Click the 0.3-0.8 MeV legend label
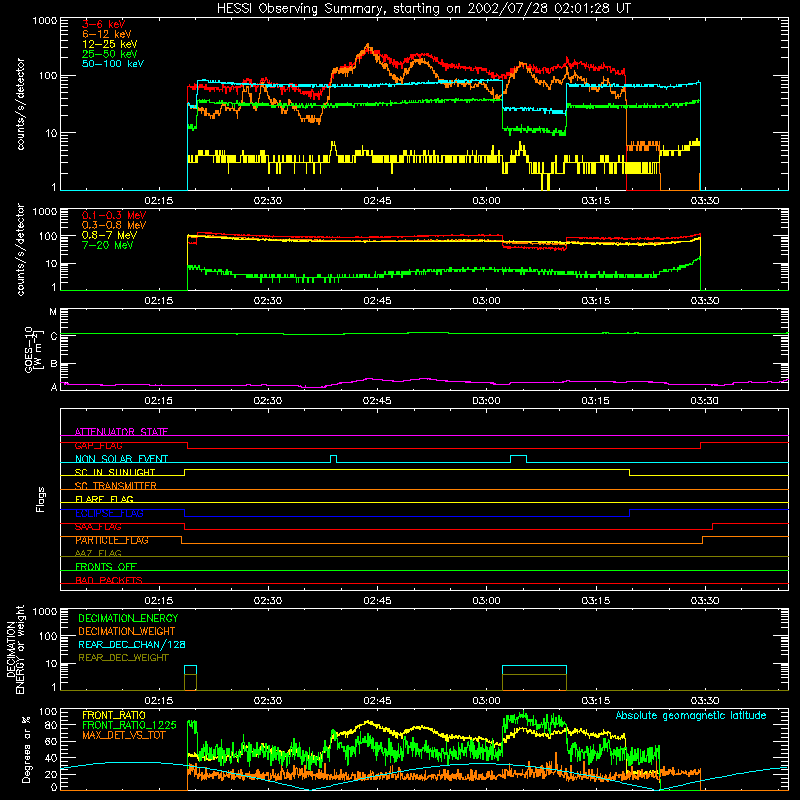Viewport: 800px width, 800px height. (114, 225)
